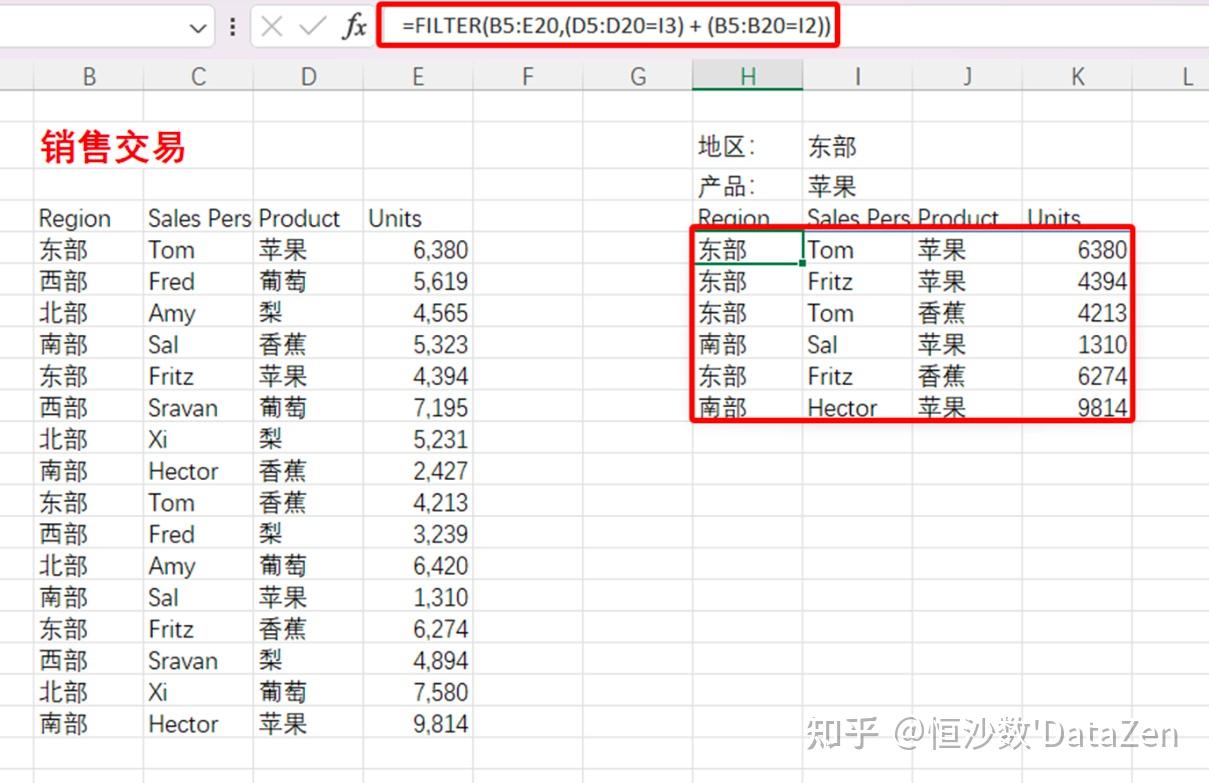This screenshot has height=783, width=1209.
Task: Click inside the FILTER formula text
Action: [x=615, y=27]
